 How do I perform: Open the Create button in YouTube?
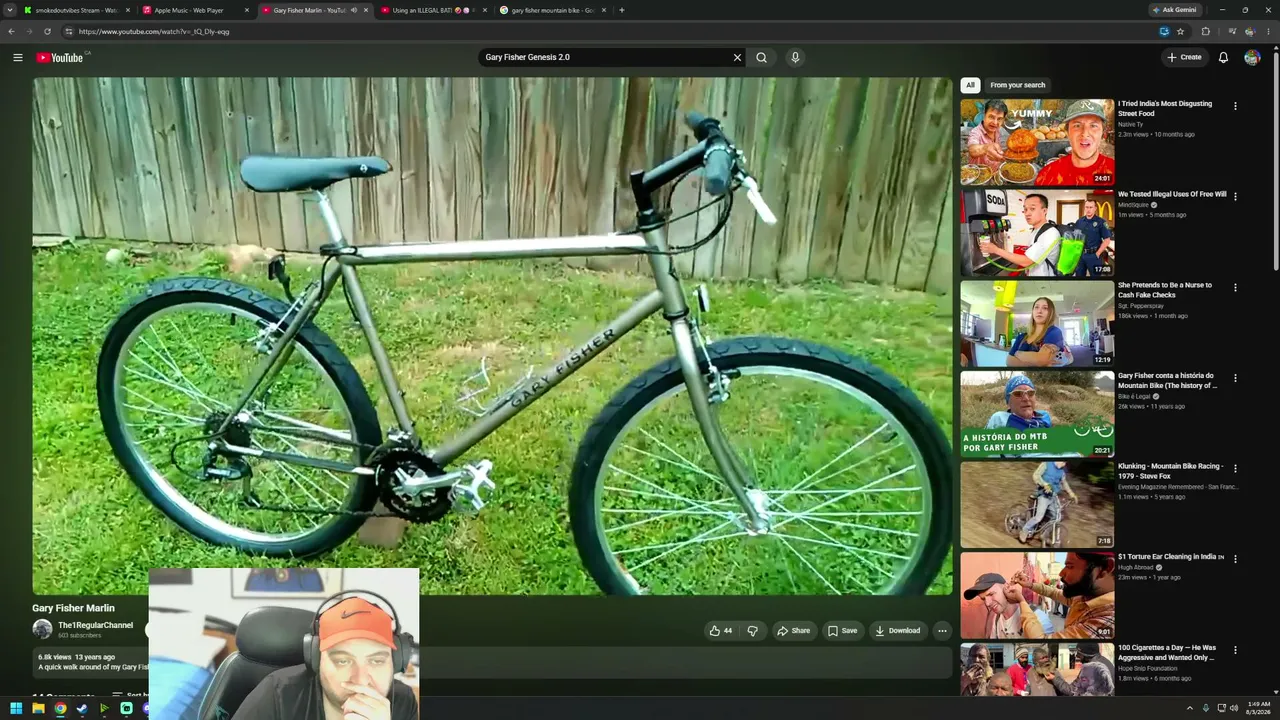click(1184, 57)
